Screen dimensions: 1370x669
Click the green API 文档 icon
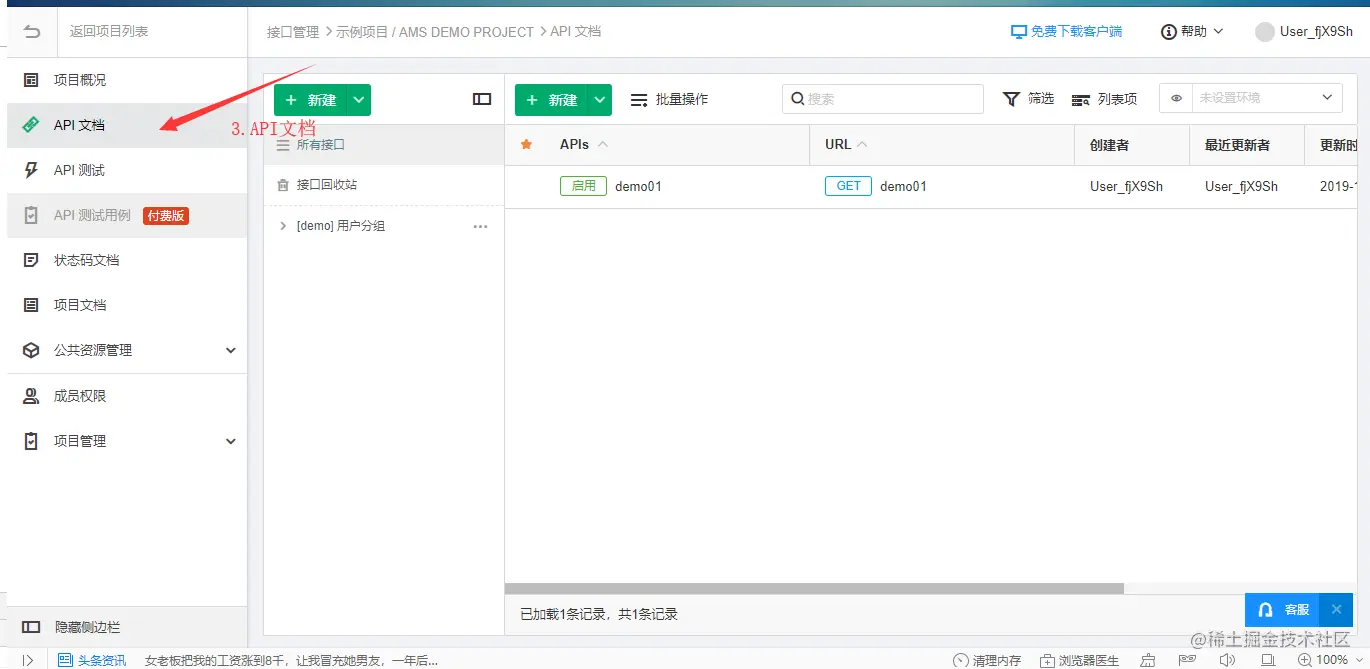coord(31,125)
